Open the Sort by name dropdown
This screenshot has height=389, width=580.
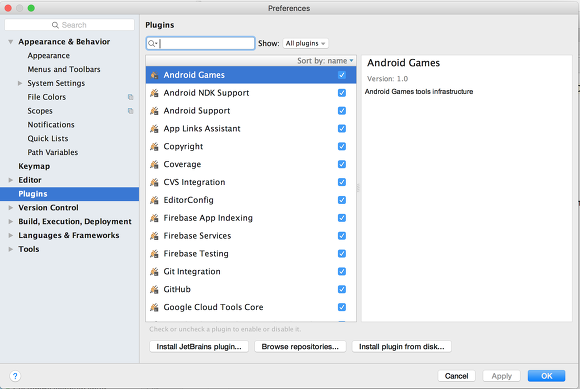pos(325,61)
